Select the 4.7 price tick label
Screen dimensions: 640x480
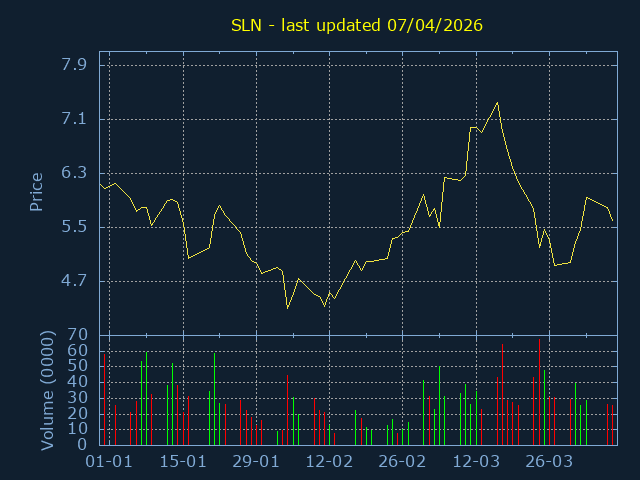point(75,281)
